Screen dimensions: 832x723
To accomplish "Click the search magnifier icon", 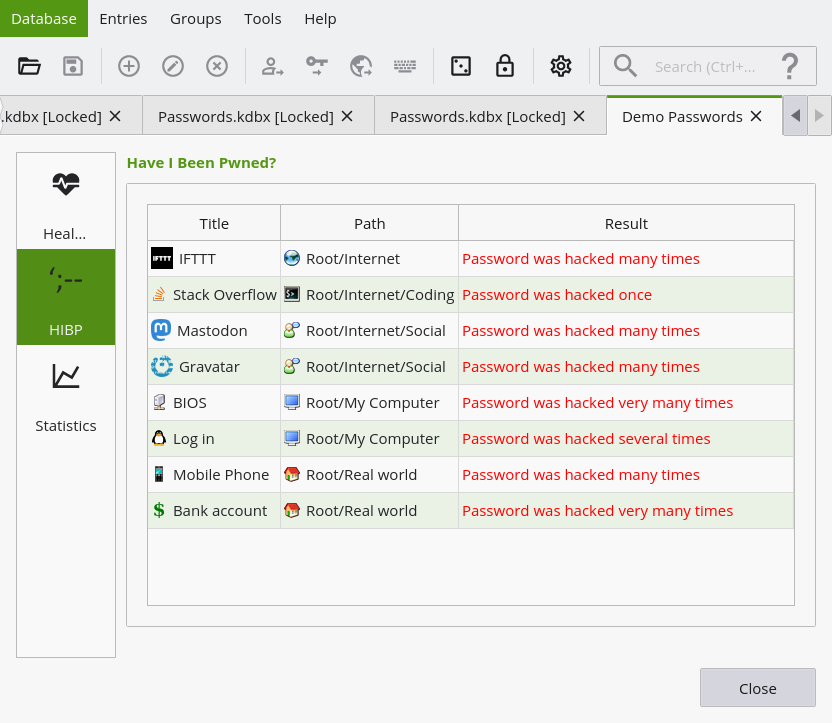I will click(x=625, y=66).
